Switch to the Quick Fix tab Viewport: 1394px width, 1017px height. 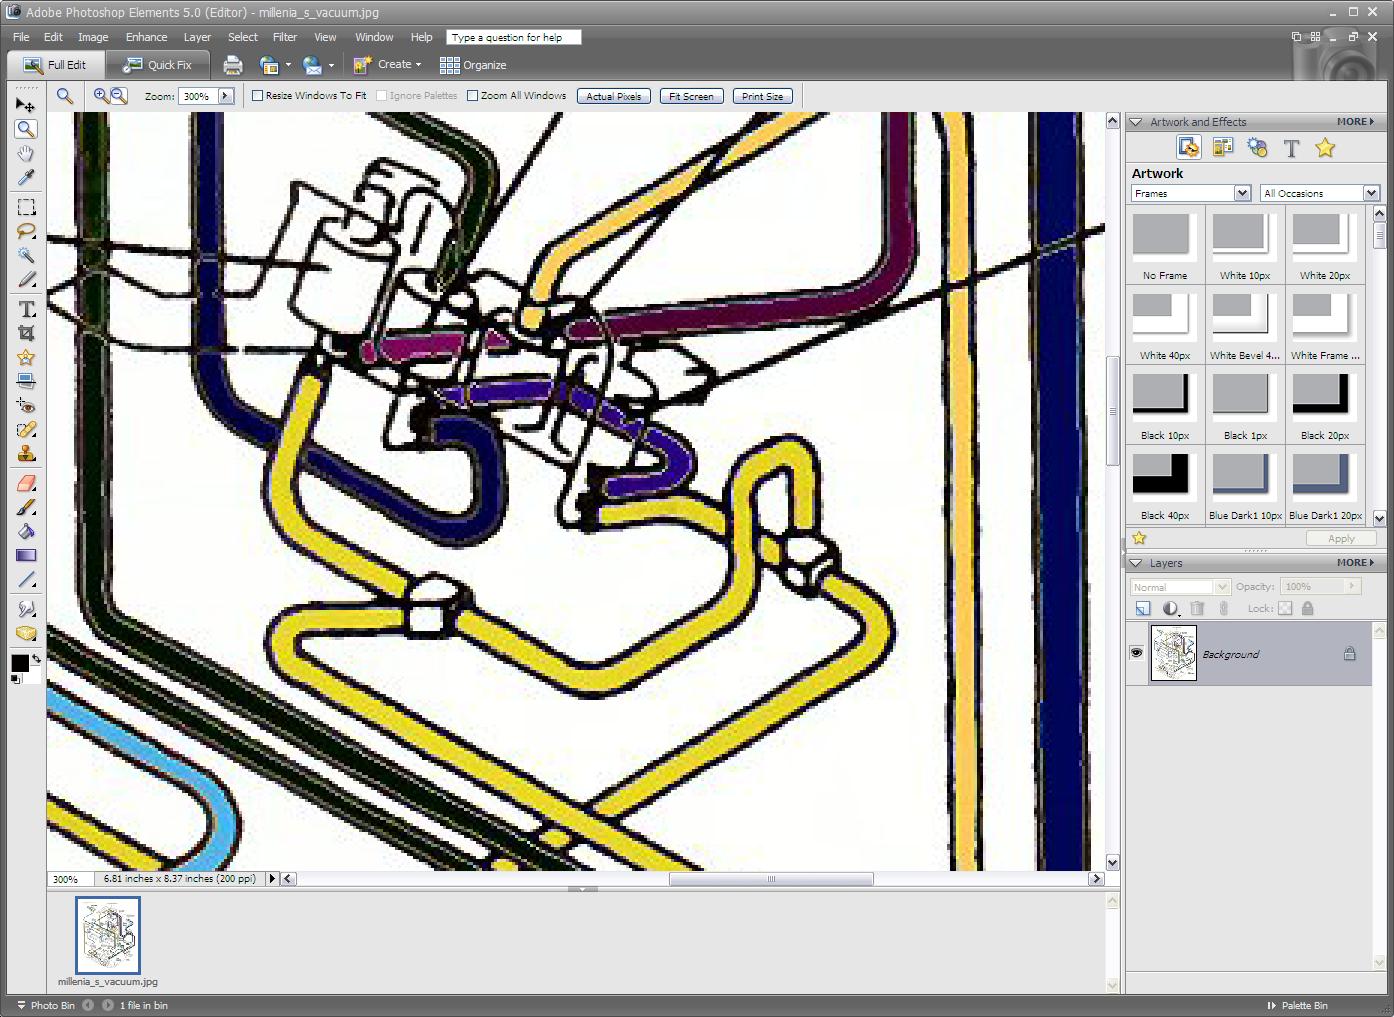pos(157,65)
